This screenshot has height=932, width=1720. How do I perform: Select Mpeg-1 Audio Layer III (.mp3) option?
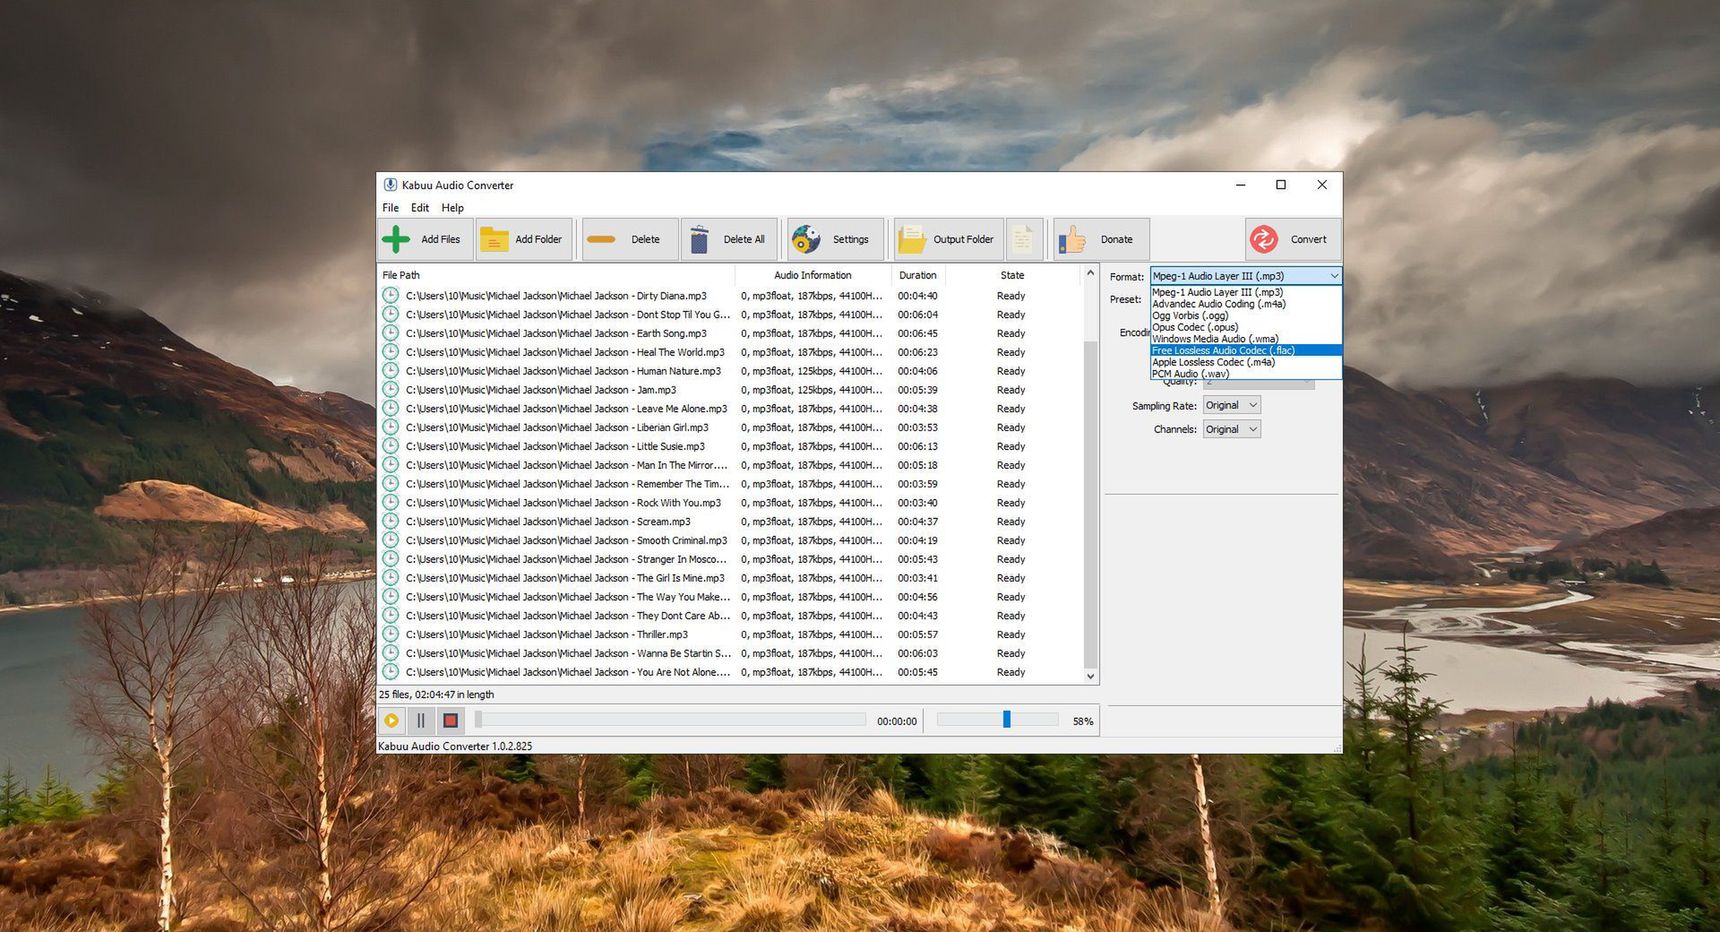coord(1246,292)
